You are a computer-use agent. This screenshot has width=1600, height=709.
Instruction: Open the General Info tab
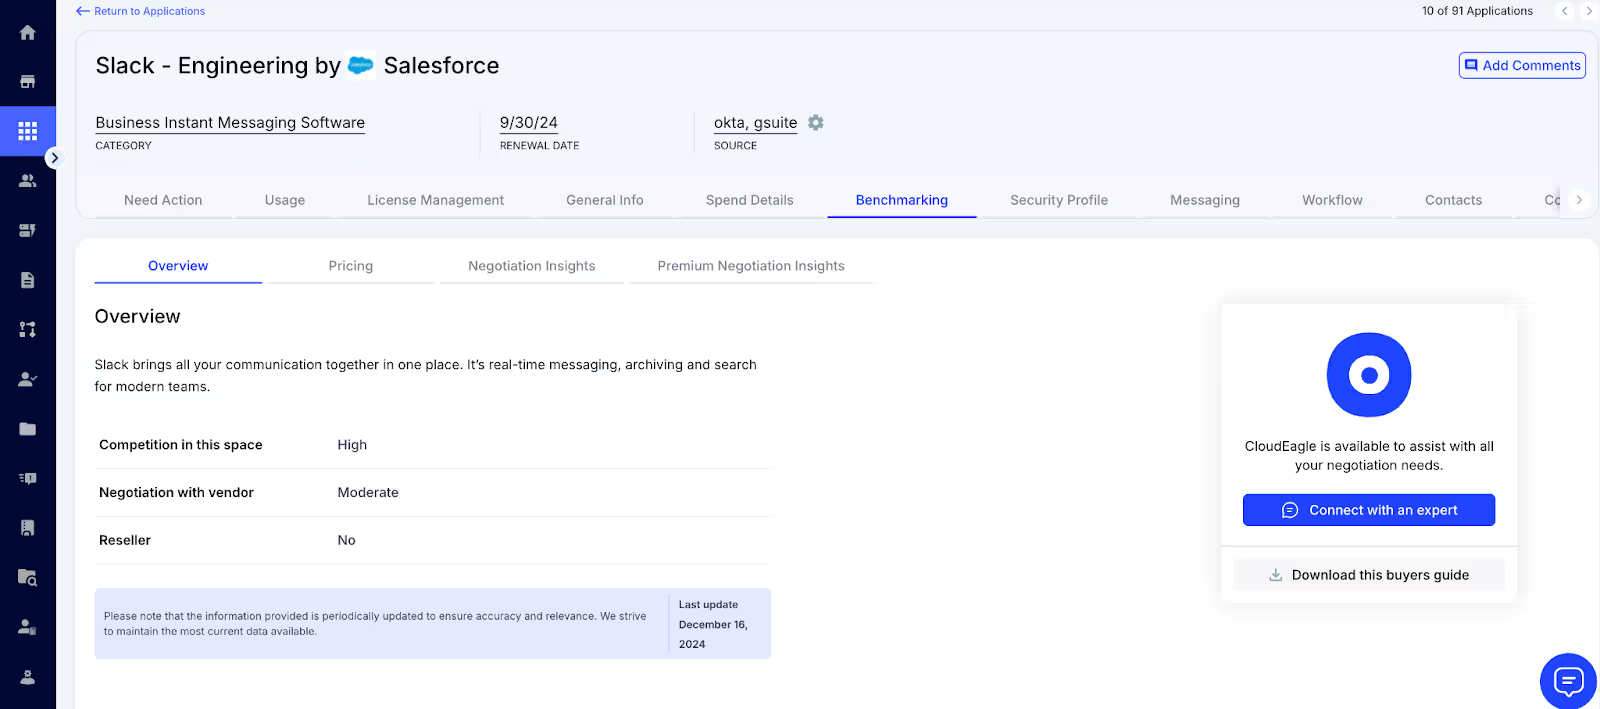[605, 200]
